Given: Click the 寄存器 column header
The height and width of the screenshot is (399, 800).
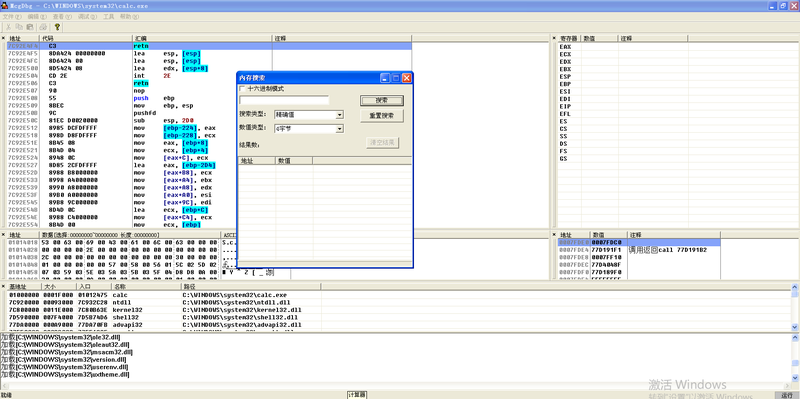Looking at the screenshot, I should coord(569,38).
